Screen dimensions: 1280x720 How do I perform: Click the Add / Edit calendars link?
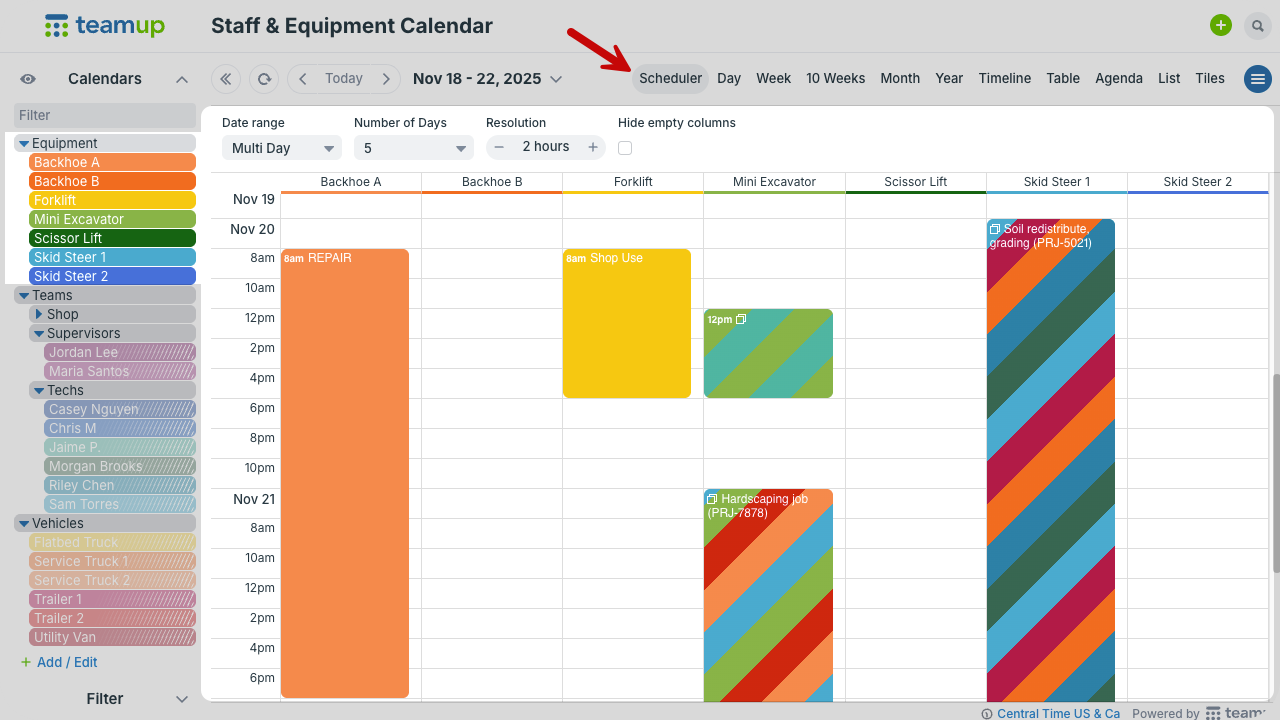(67, 662)
